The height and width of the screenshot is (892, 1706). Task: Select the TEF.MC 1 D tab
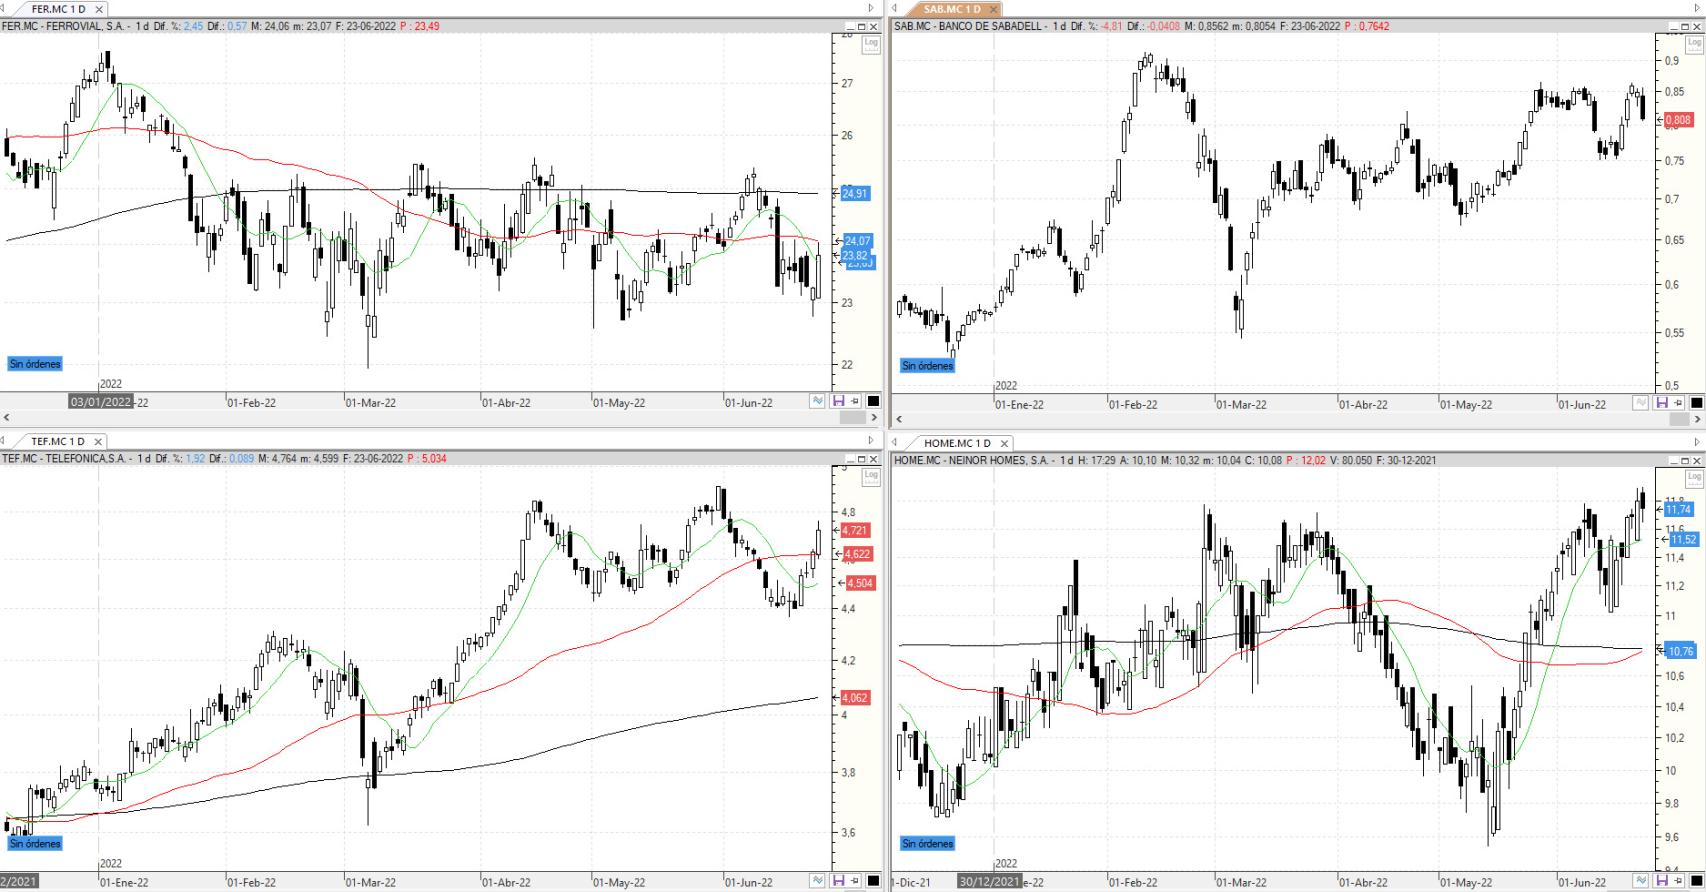tap(57, 441)
